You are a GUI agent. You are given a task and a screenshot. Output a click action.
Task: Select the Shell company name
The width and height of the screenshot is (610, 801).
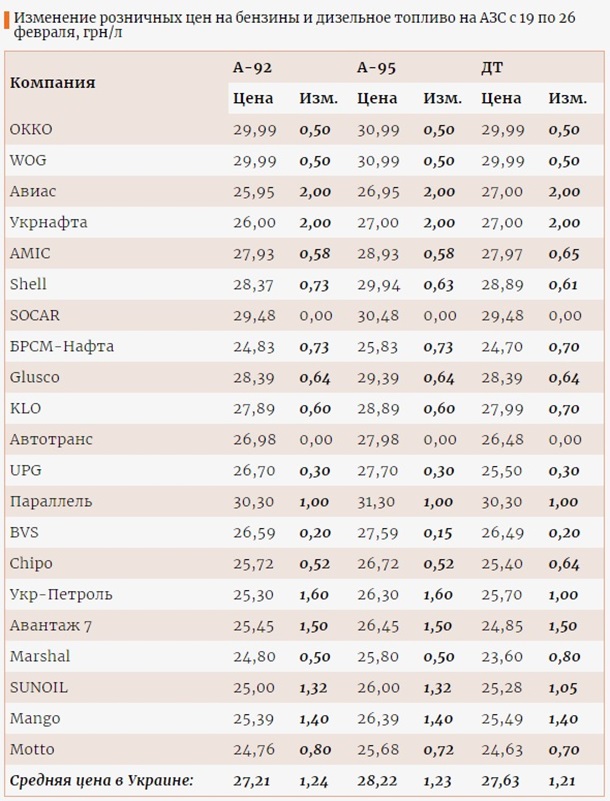coord(28,284)
